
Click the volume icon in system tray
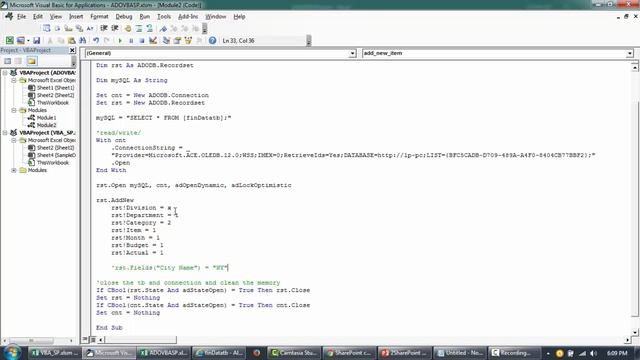(593, 353)
